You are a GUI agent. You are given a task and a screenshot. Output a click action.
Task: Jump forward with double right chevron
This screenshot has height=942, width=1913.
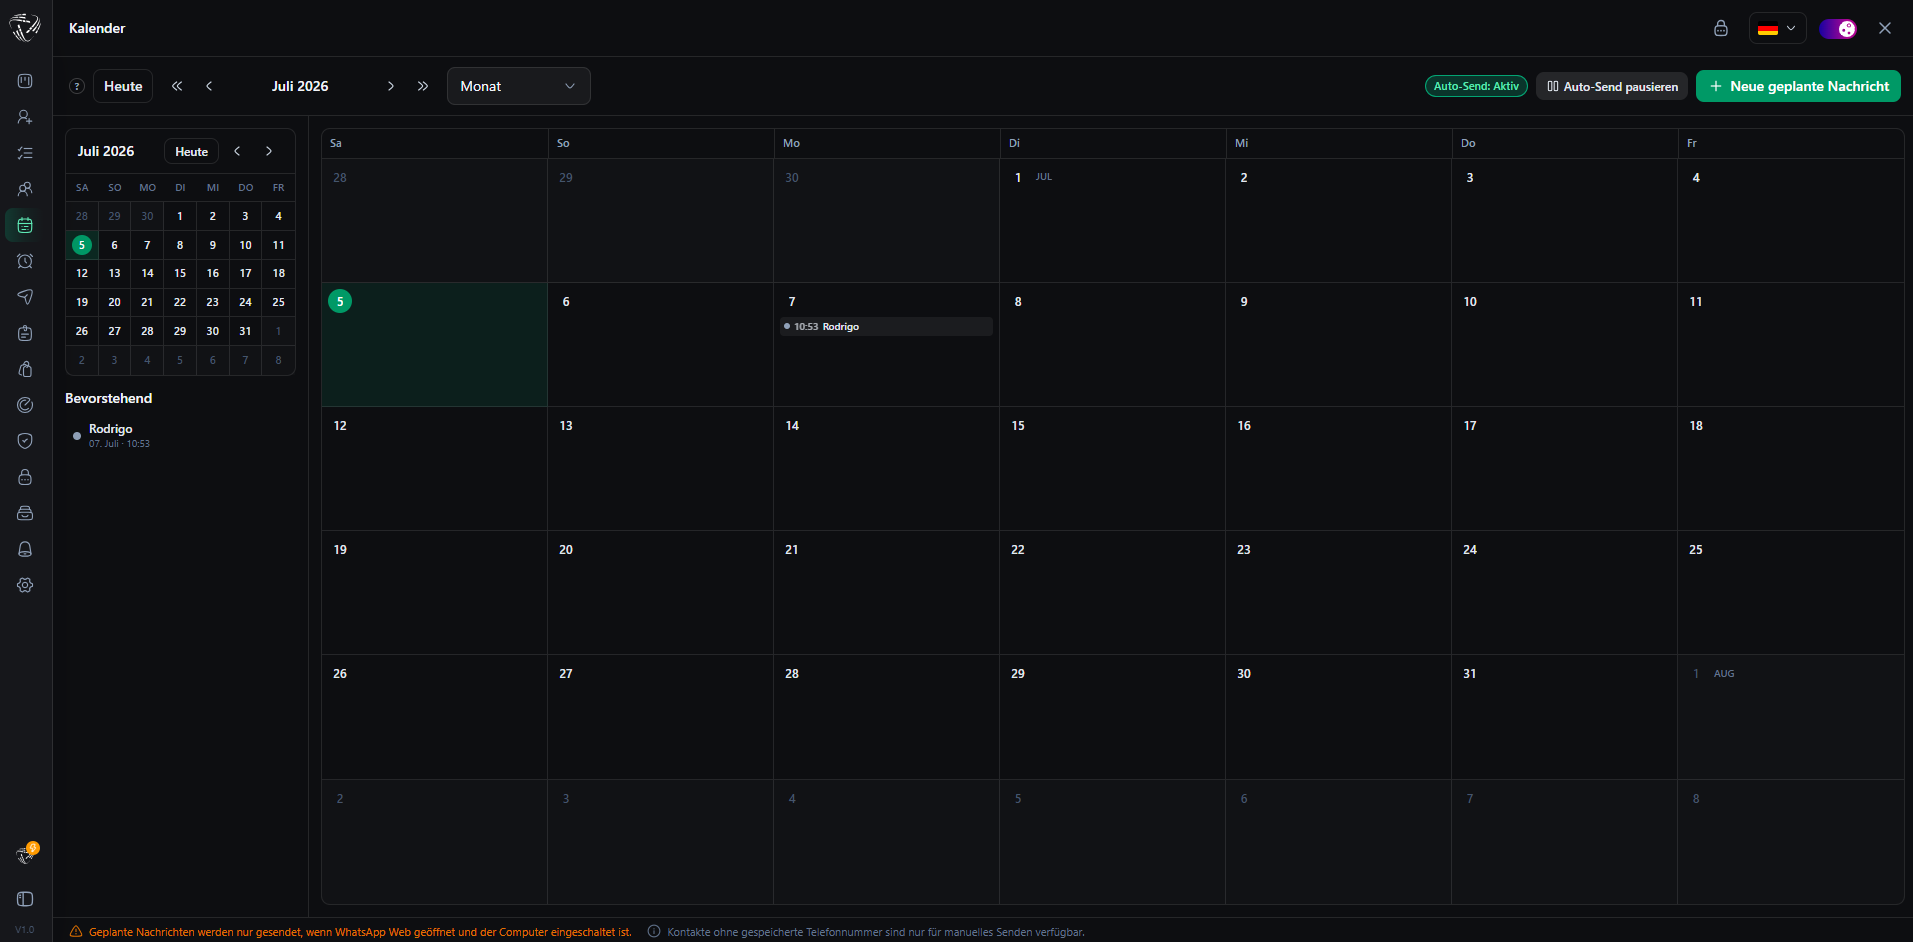pos(423,86)
